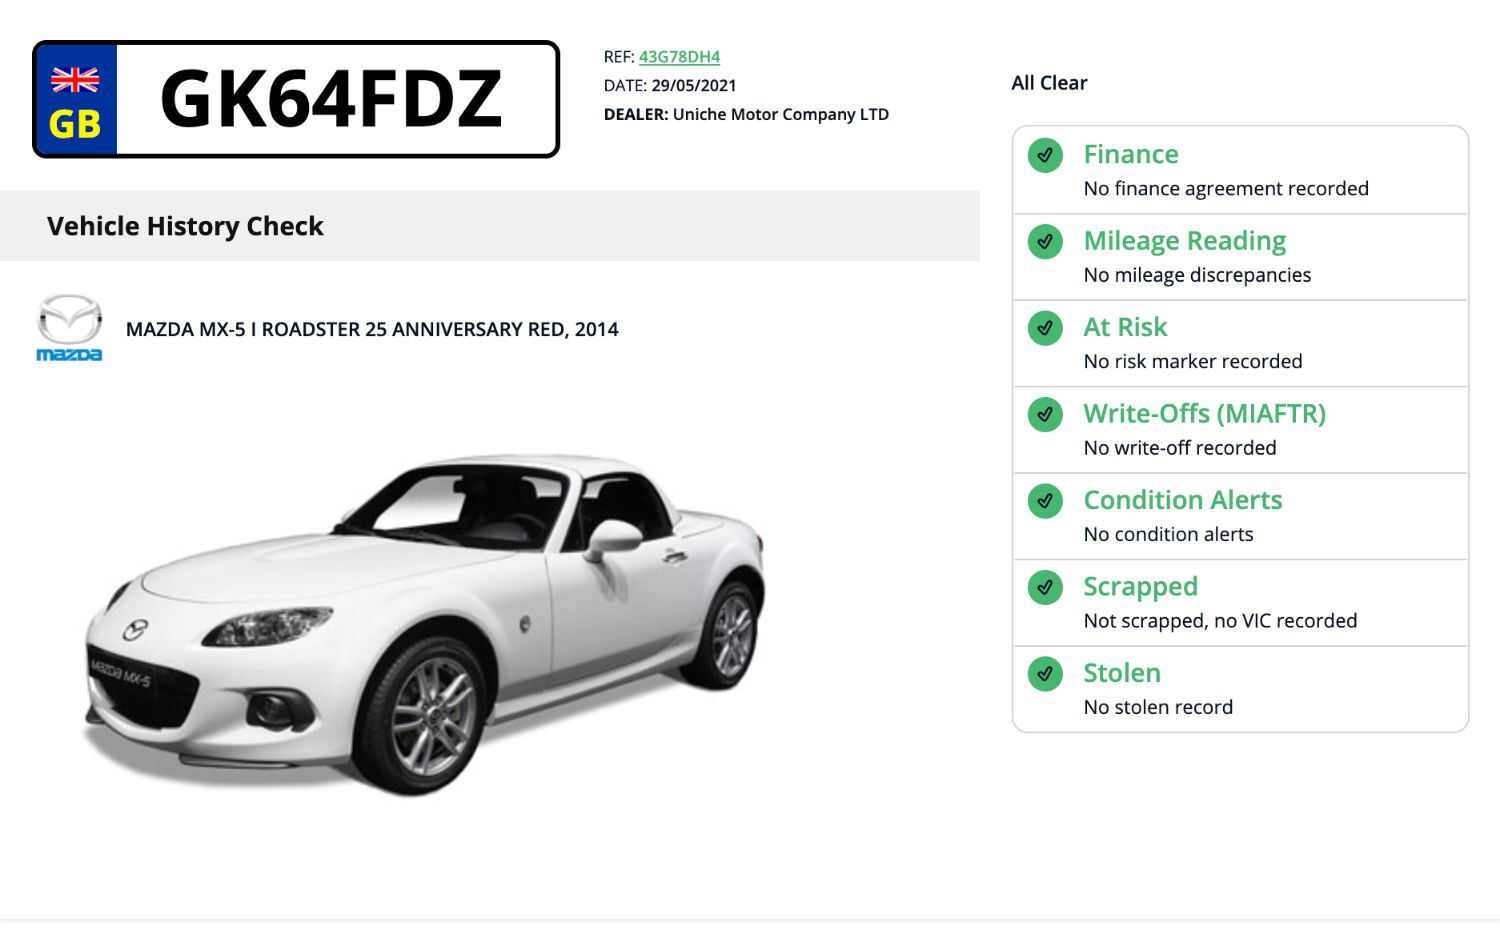Click the GB flag badge on plate
This screenshot has height=928, width=1500.
point(76,100)
